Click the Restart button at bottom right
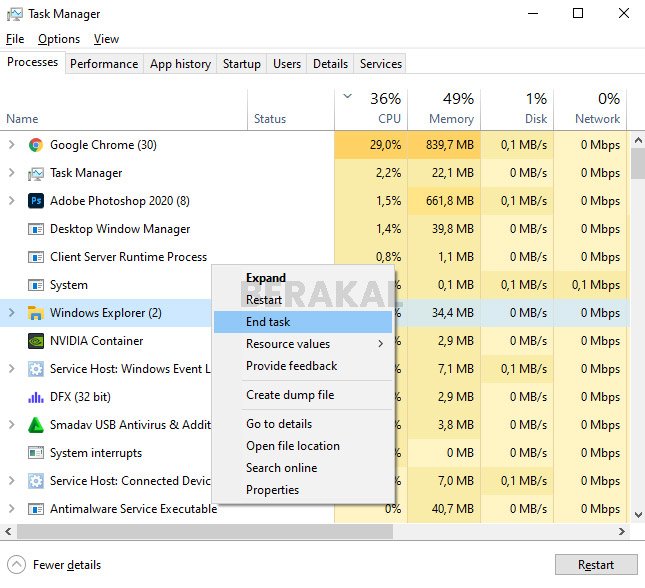The width and height of the screenshot is (645, 588). pyautogui.click(x=596, y=565)
